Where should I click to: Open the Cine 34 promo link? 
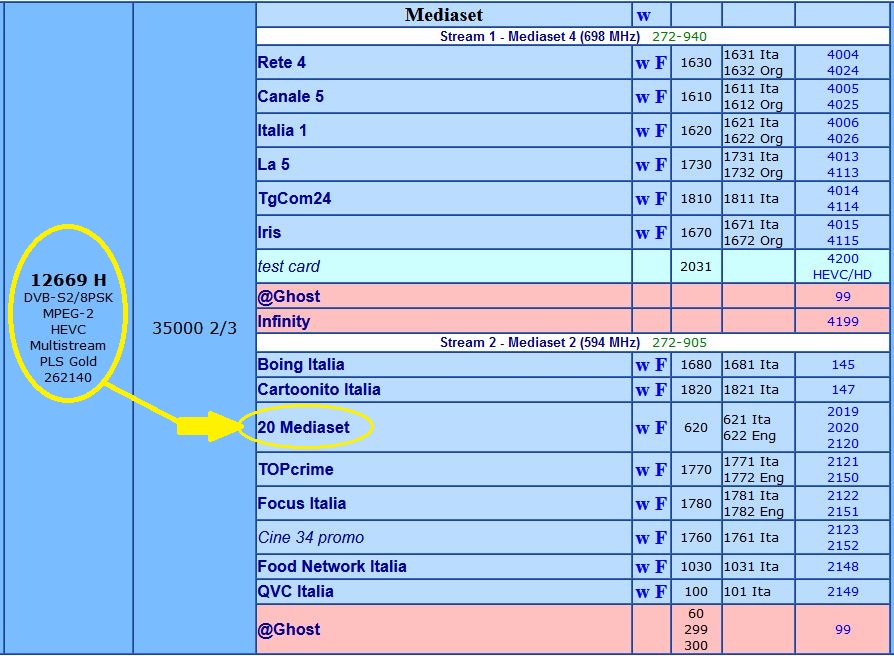click(311, 537)
